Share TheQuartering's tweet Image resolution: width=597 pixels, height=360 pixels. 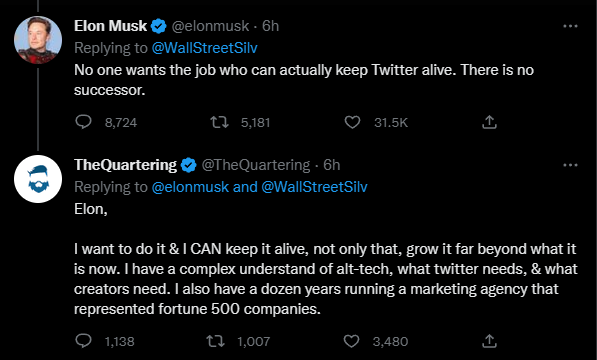click(x=489, y=341)
